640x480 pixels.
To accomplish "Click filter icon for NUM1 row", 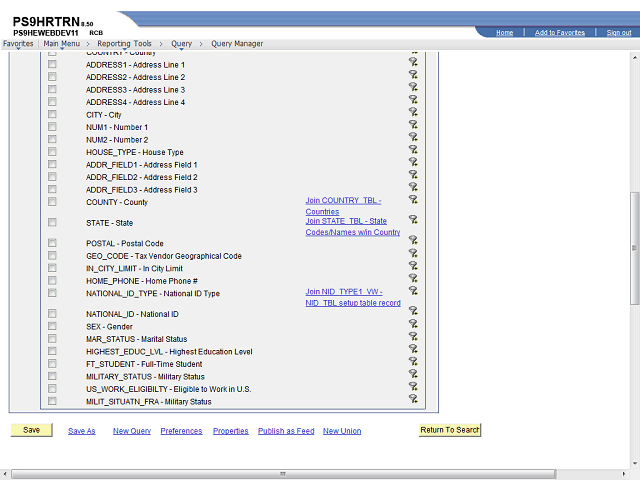I will tap(413, 124).
